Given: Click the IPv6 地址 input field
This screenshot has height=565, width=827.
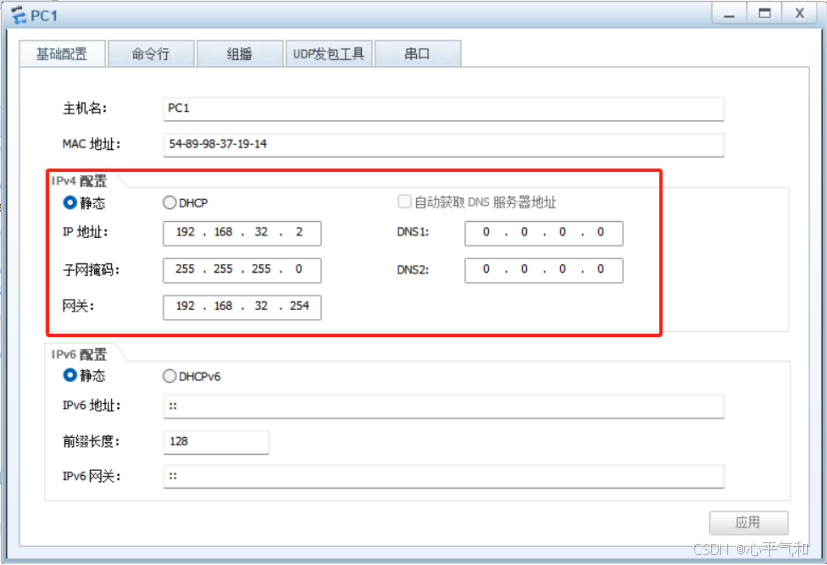Looking at the screenshot, I should point(444,406).
